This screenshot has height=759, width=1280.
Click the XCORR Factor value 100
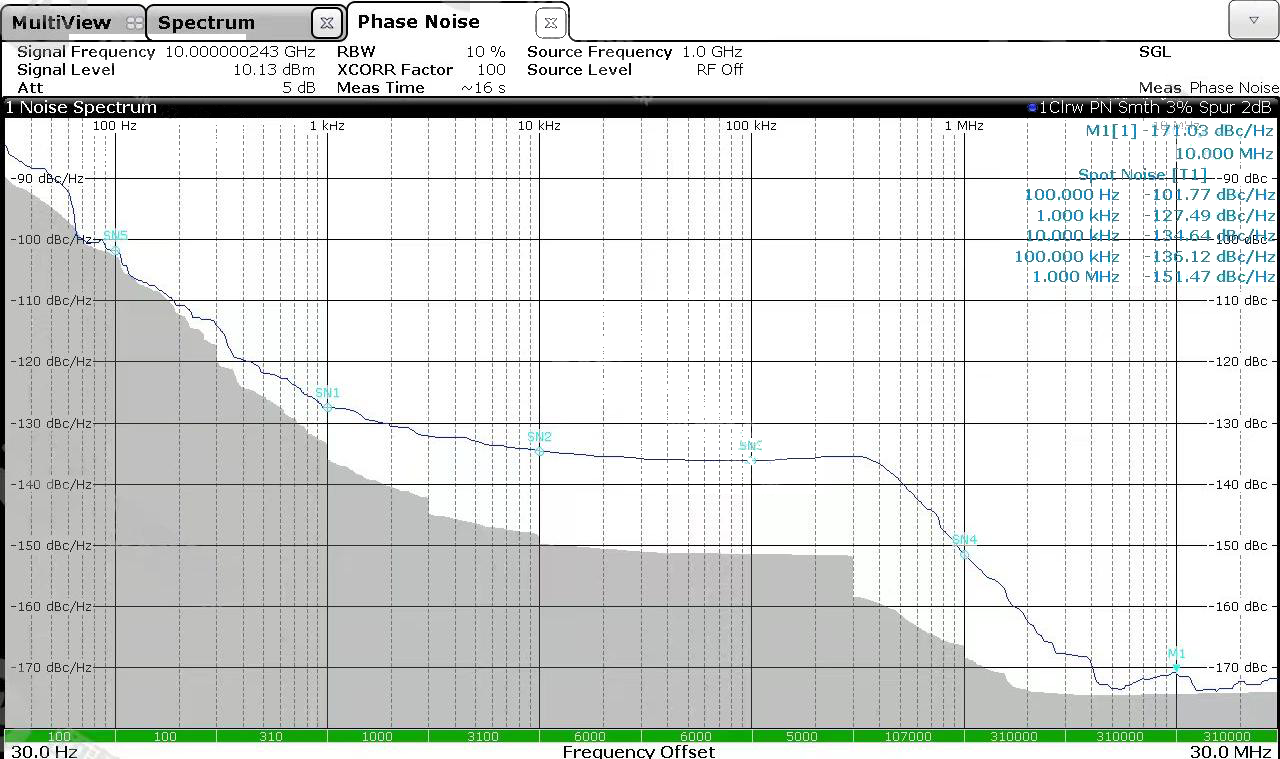491,69
